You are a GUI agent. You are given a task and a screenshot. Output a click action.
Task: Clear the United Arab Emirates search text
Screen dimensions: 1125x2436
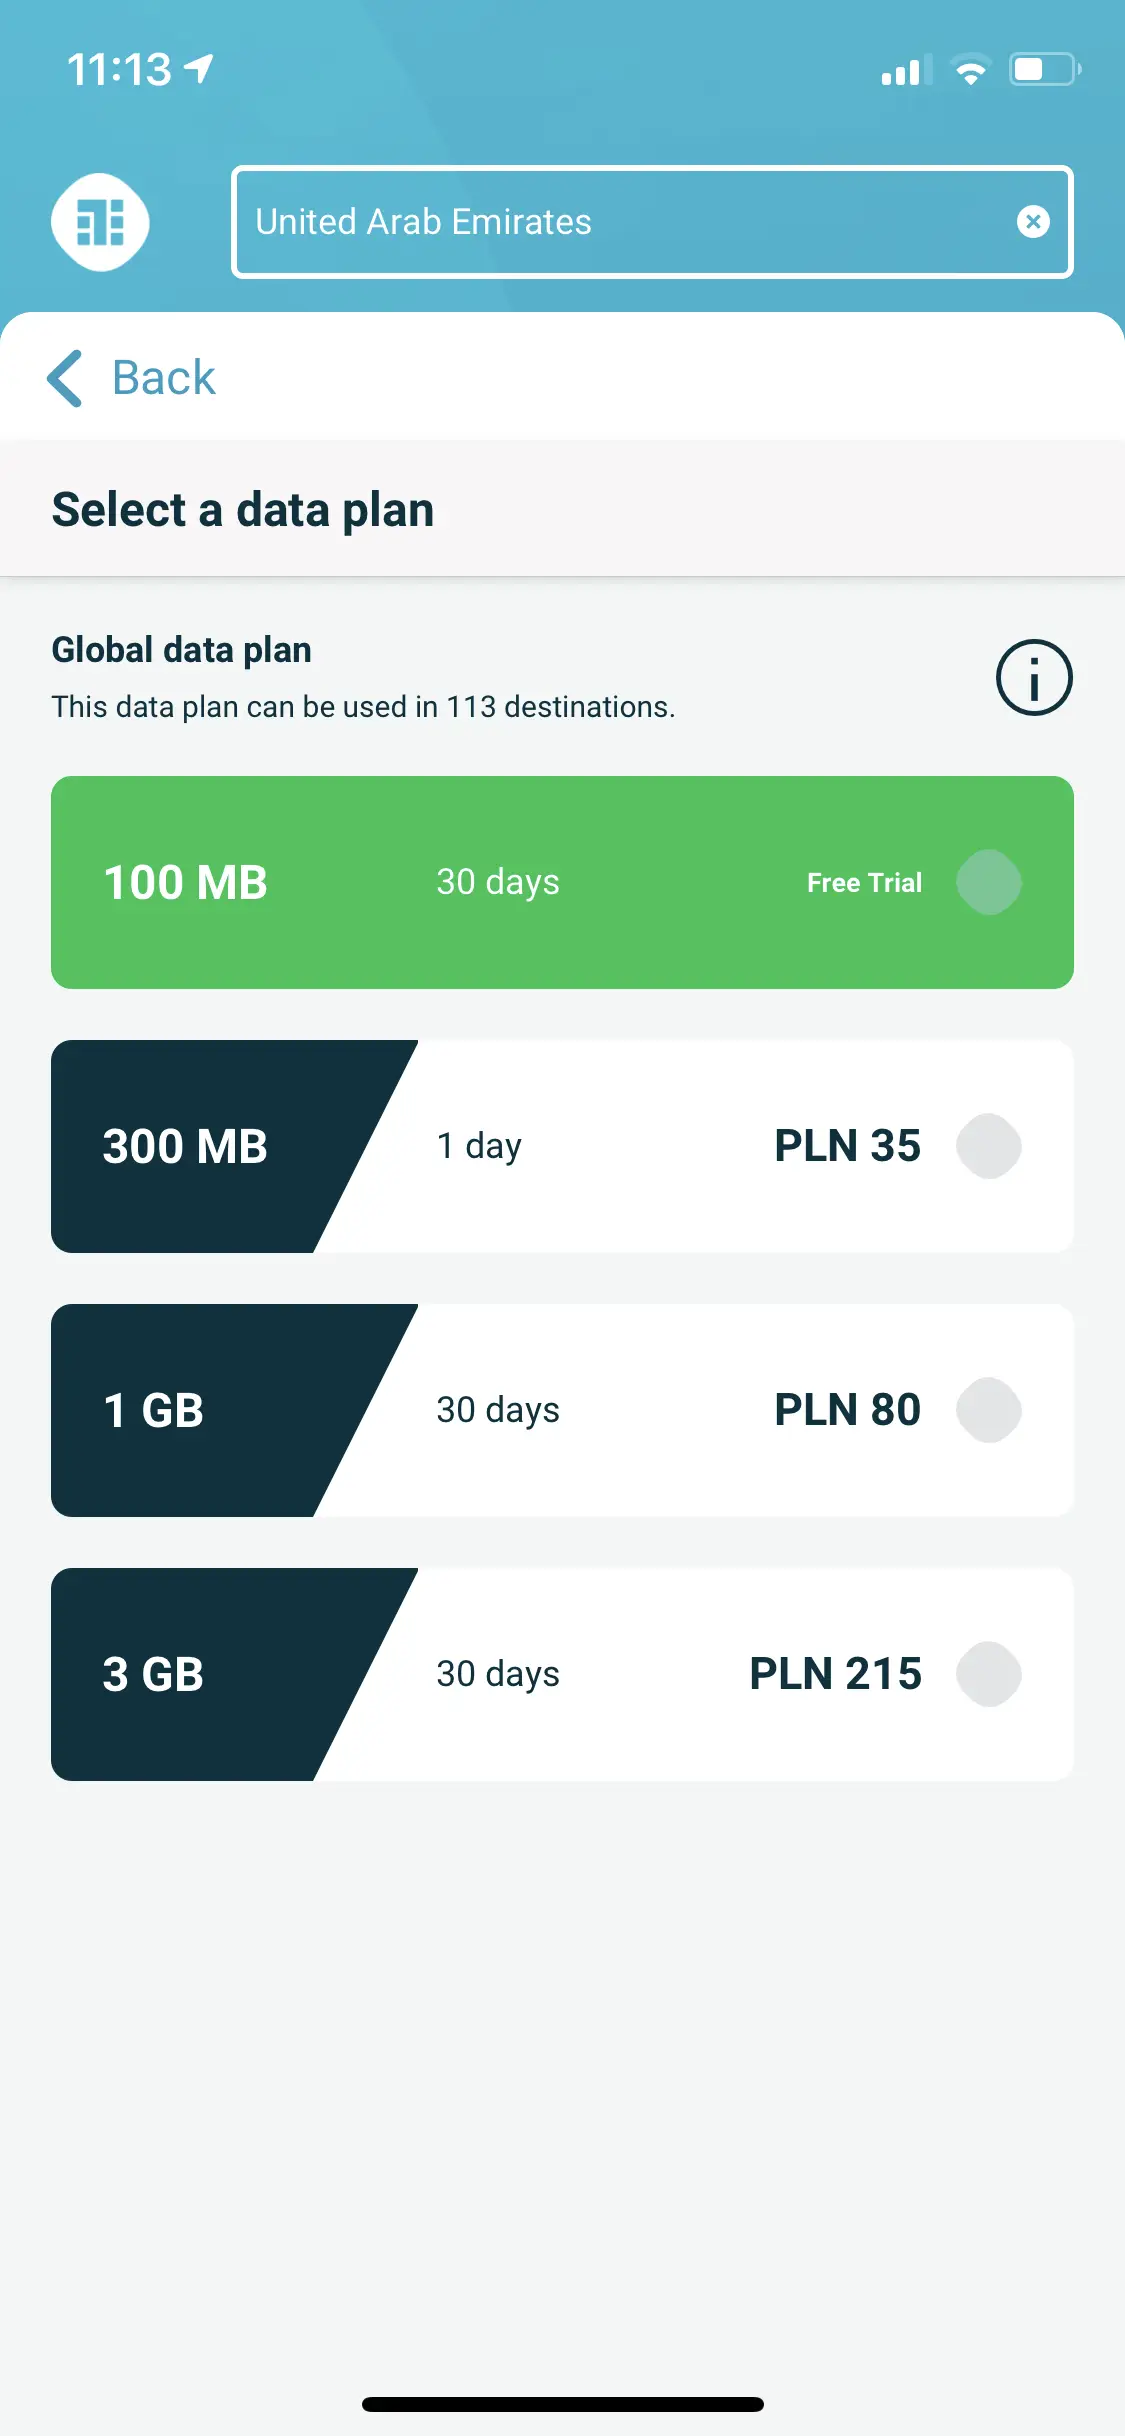click(x=1033, y=221)
